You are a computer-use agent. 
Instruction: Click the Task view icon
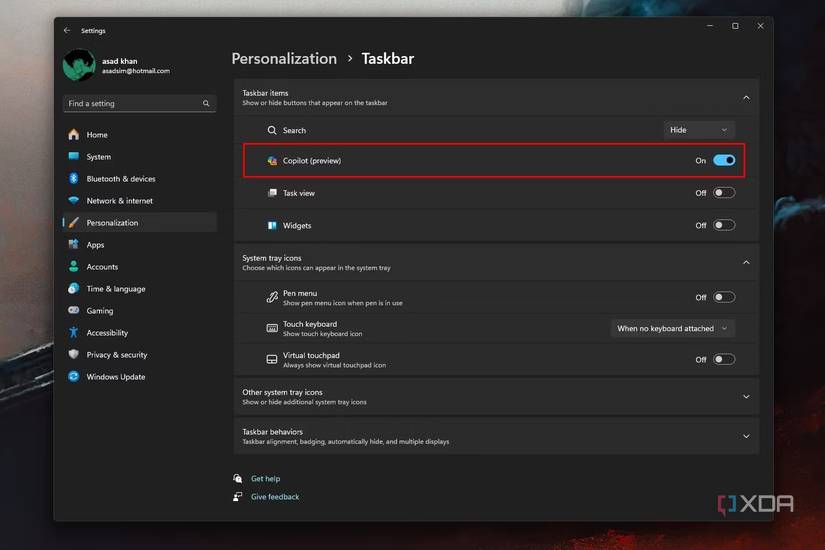tap(271, 193)
